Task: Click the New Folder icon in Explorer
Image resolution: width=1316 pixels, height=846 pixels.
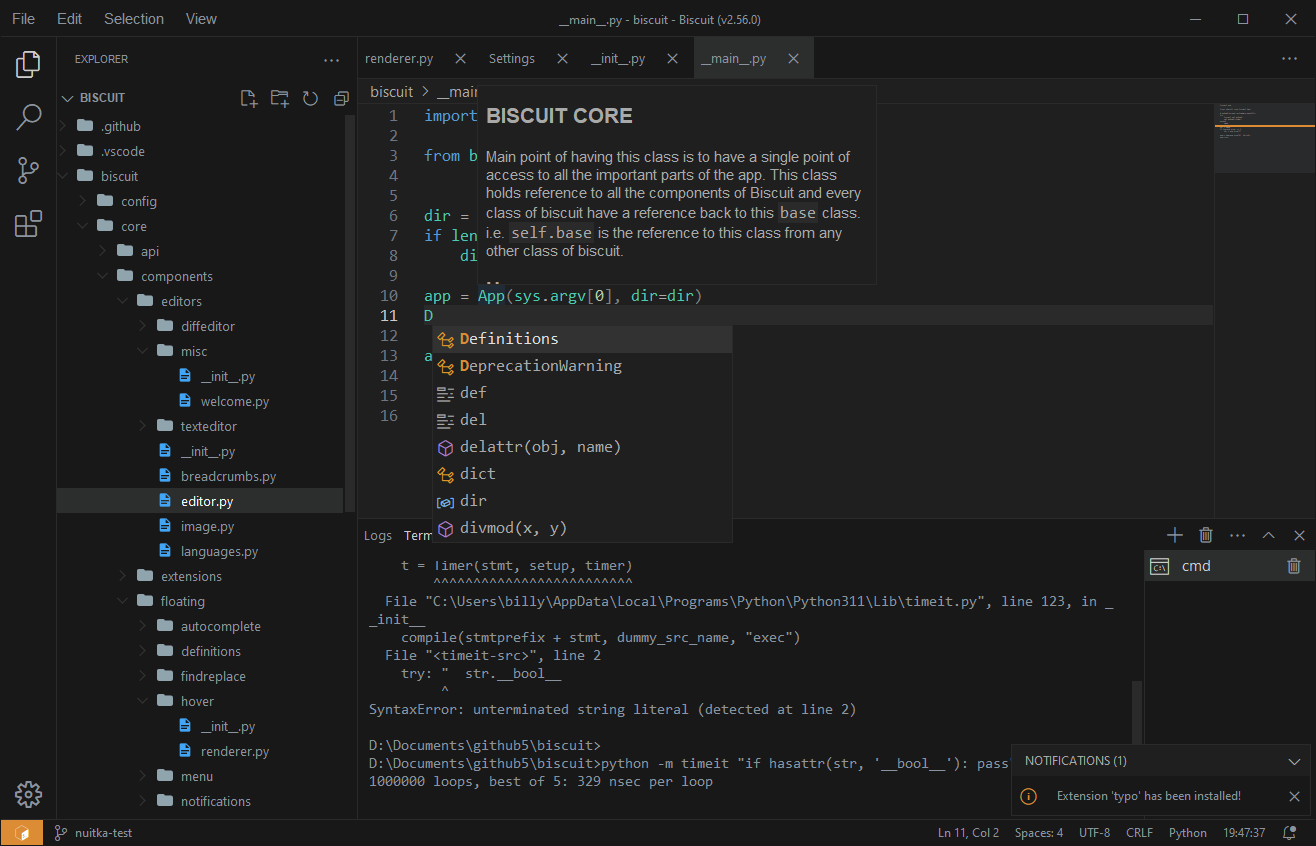Action: [x=279, y=98]
